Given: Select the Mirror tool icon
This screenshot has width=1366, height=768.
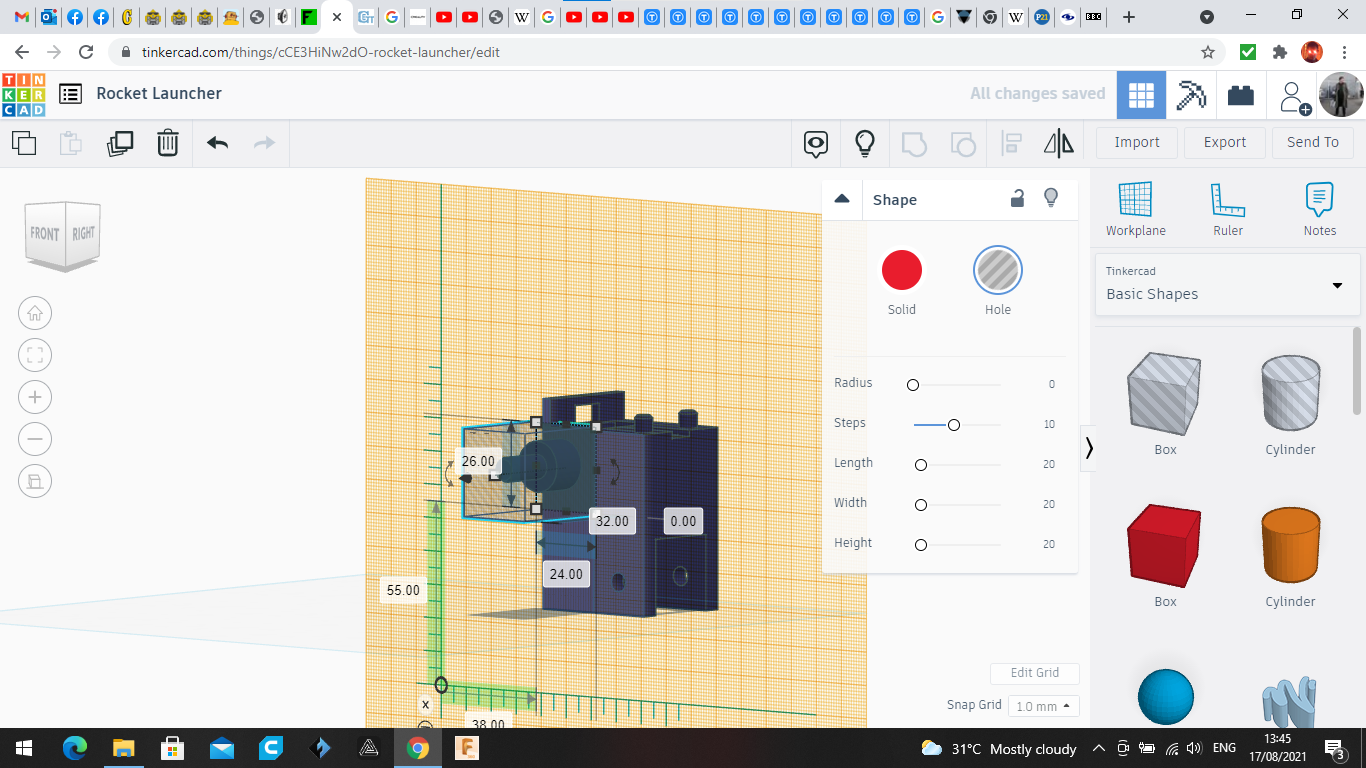Looking at the screenshot, I should pos(1058,143).
